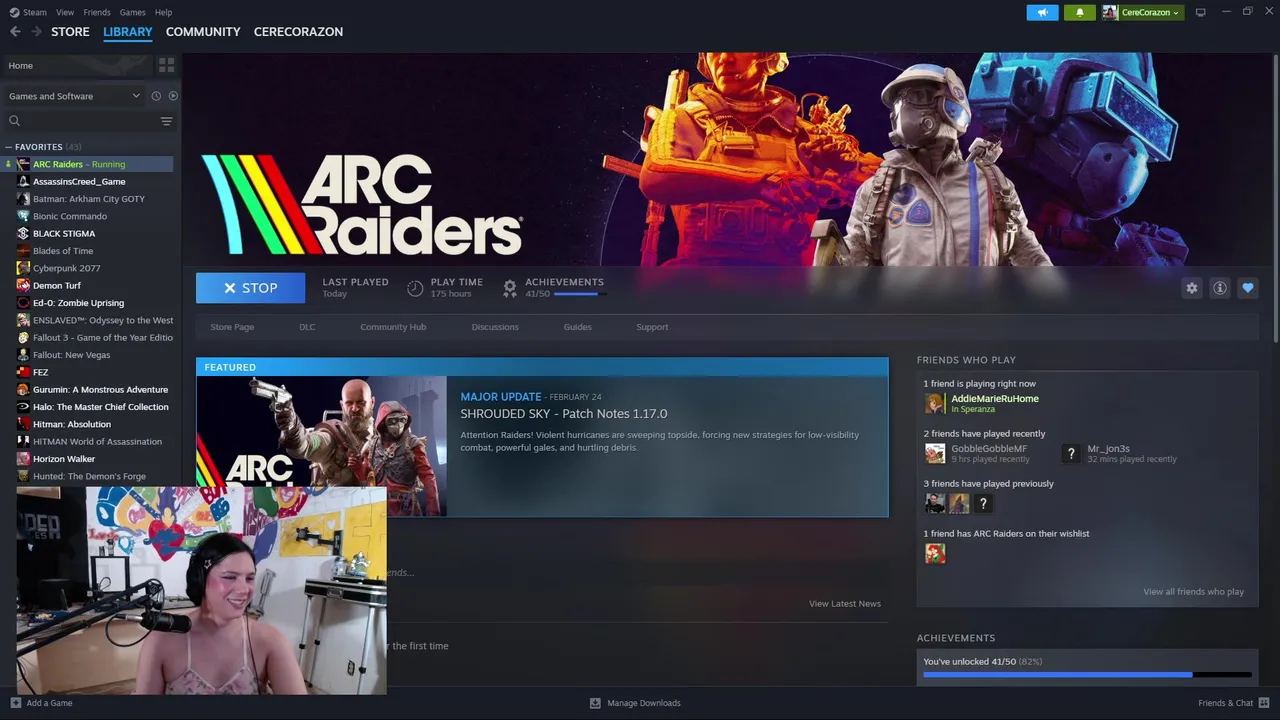Open the Games and Software dropdown

pyautogui.click(x=75, y=96)
